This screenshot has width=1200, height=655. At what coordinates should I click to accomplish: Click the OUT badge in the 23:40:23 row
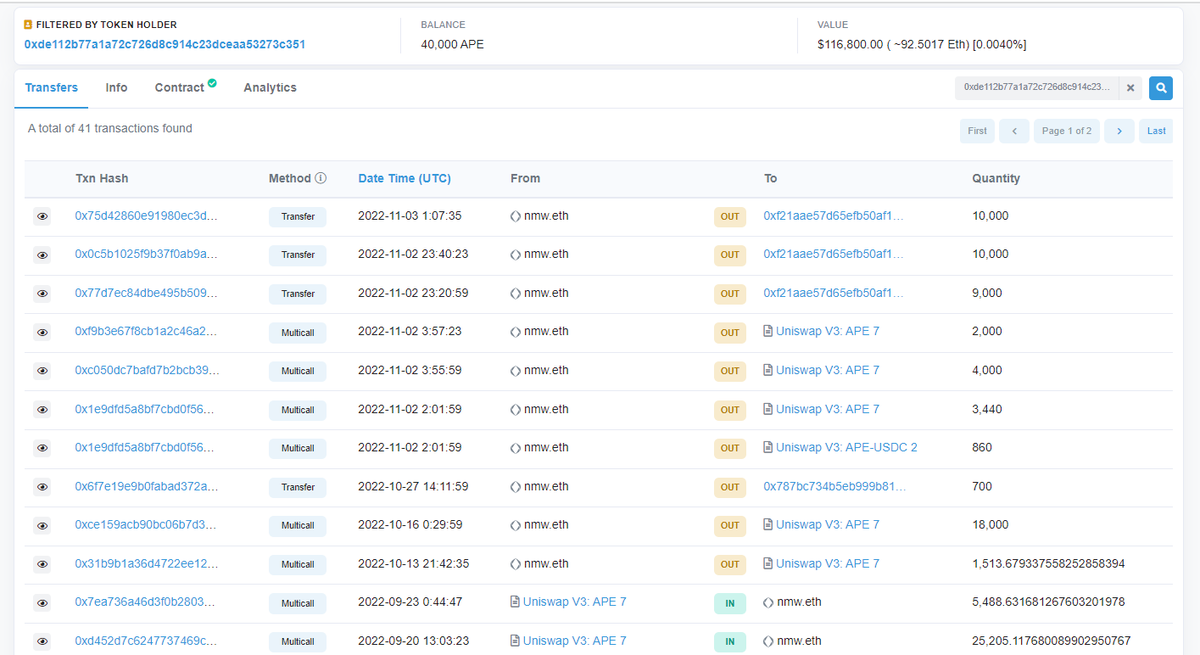pos(730,255)
